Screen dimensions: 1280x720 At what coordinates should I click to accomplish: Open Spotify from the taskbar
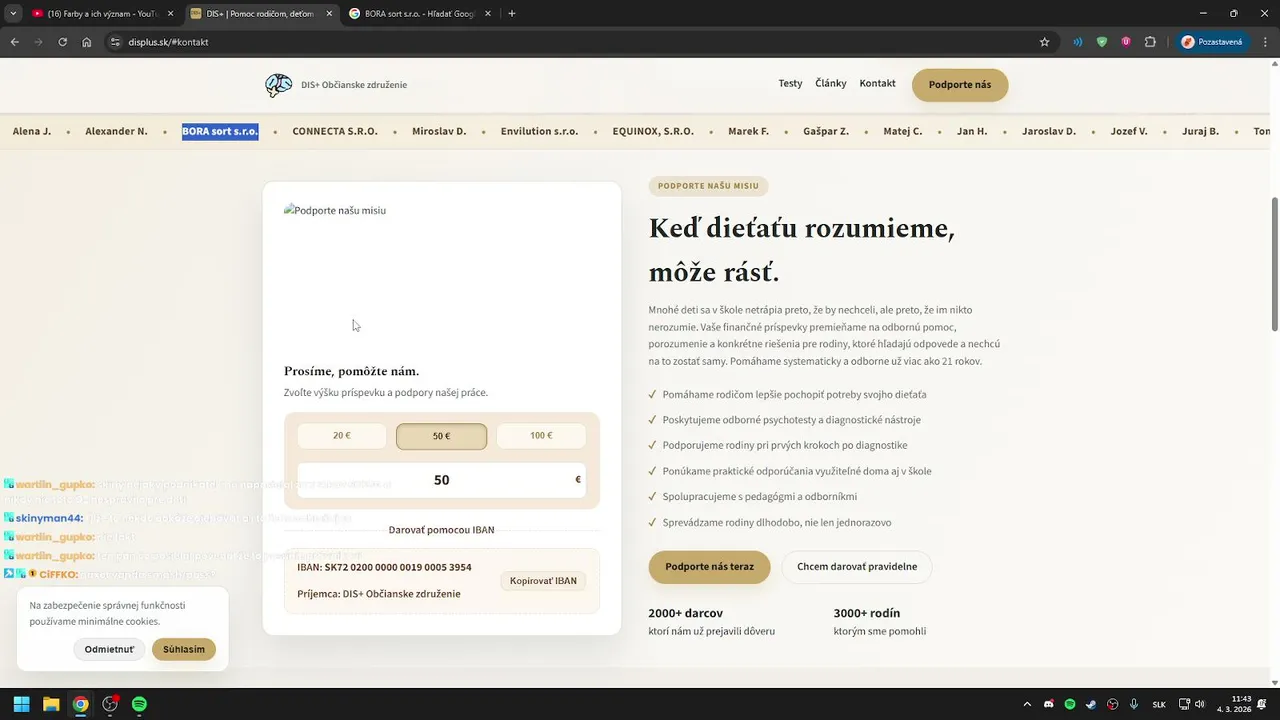pos(139,704)
